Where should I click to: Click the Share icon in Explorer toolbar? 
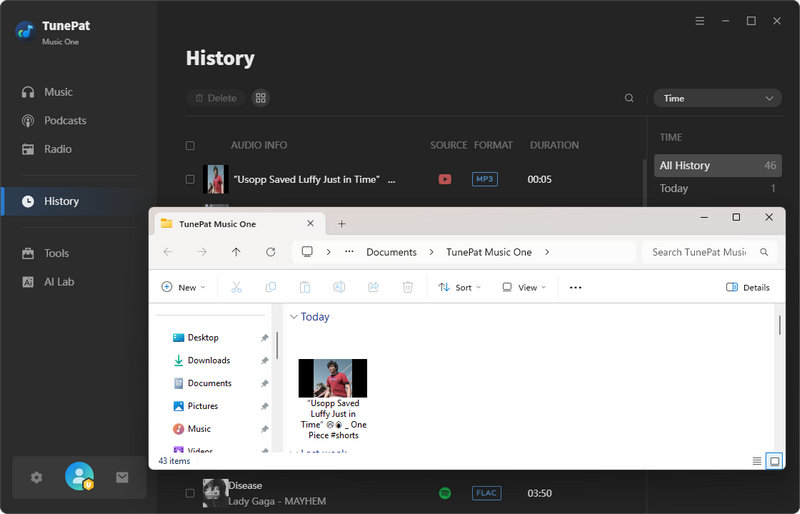click(373, 287)
